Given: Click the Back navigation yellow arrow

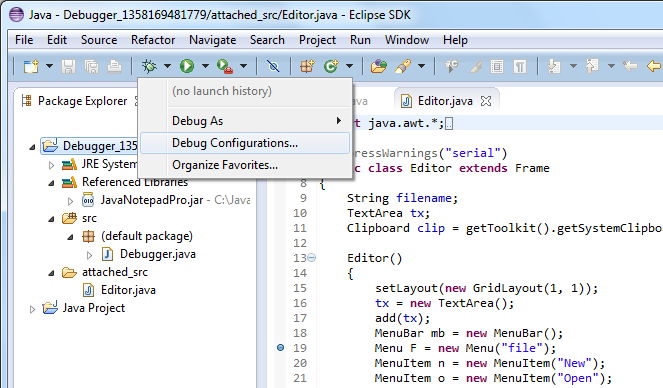Looking at the screenshot, I should tap(654, 66).
